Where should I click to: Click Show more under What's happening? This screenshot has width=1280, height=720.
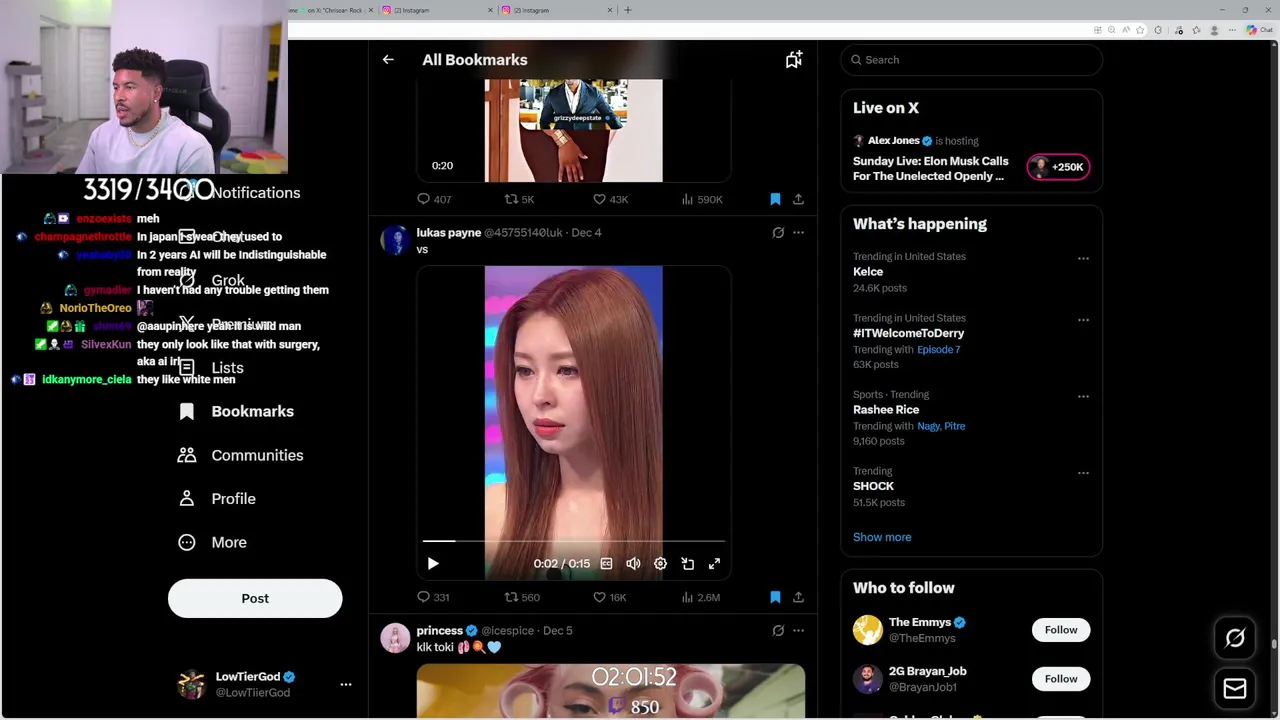click(882, 537)
